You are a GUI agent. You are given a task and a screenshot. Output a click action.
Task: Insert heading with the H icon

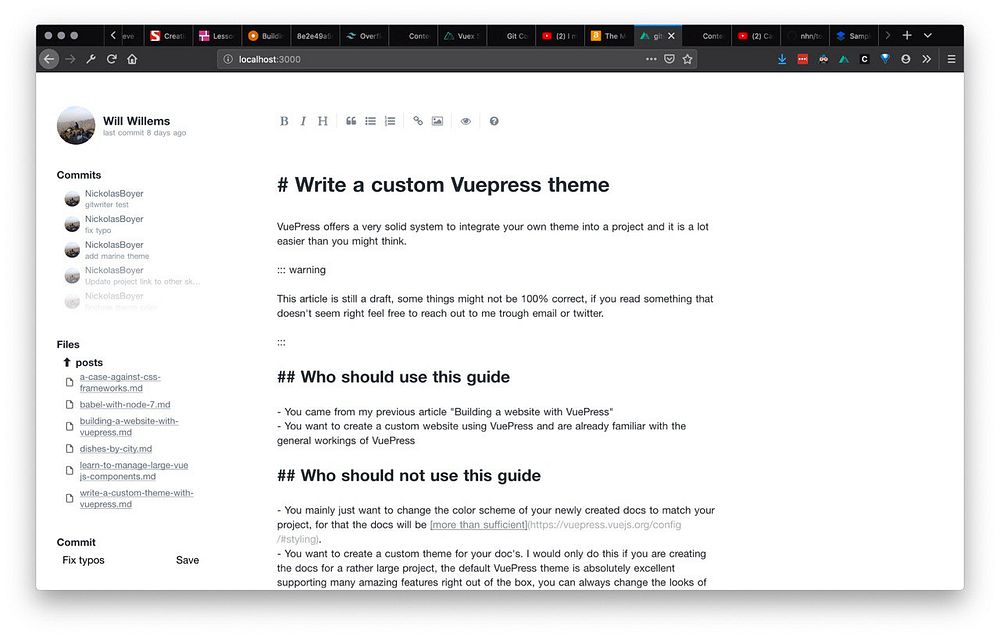pos(323,121)
